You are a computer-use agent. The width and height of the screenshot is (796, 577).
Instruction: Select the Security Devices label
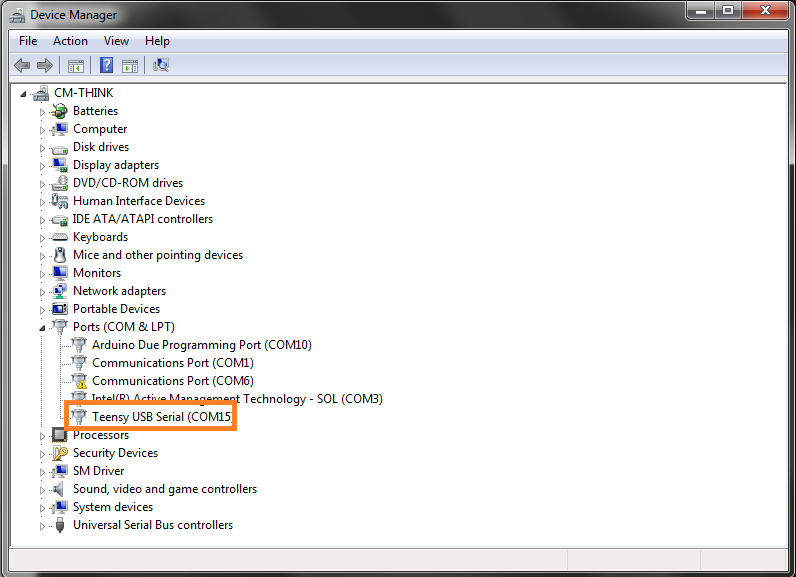115,453
